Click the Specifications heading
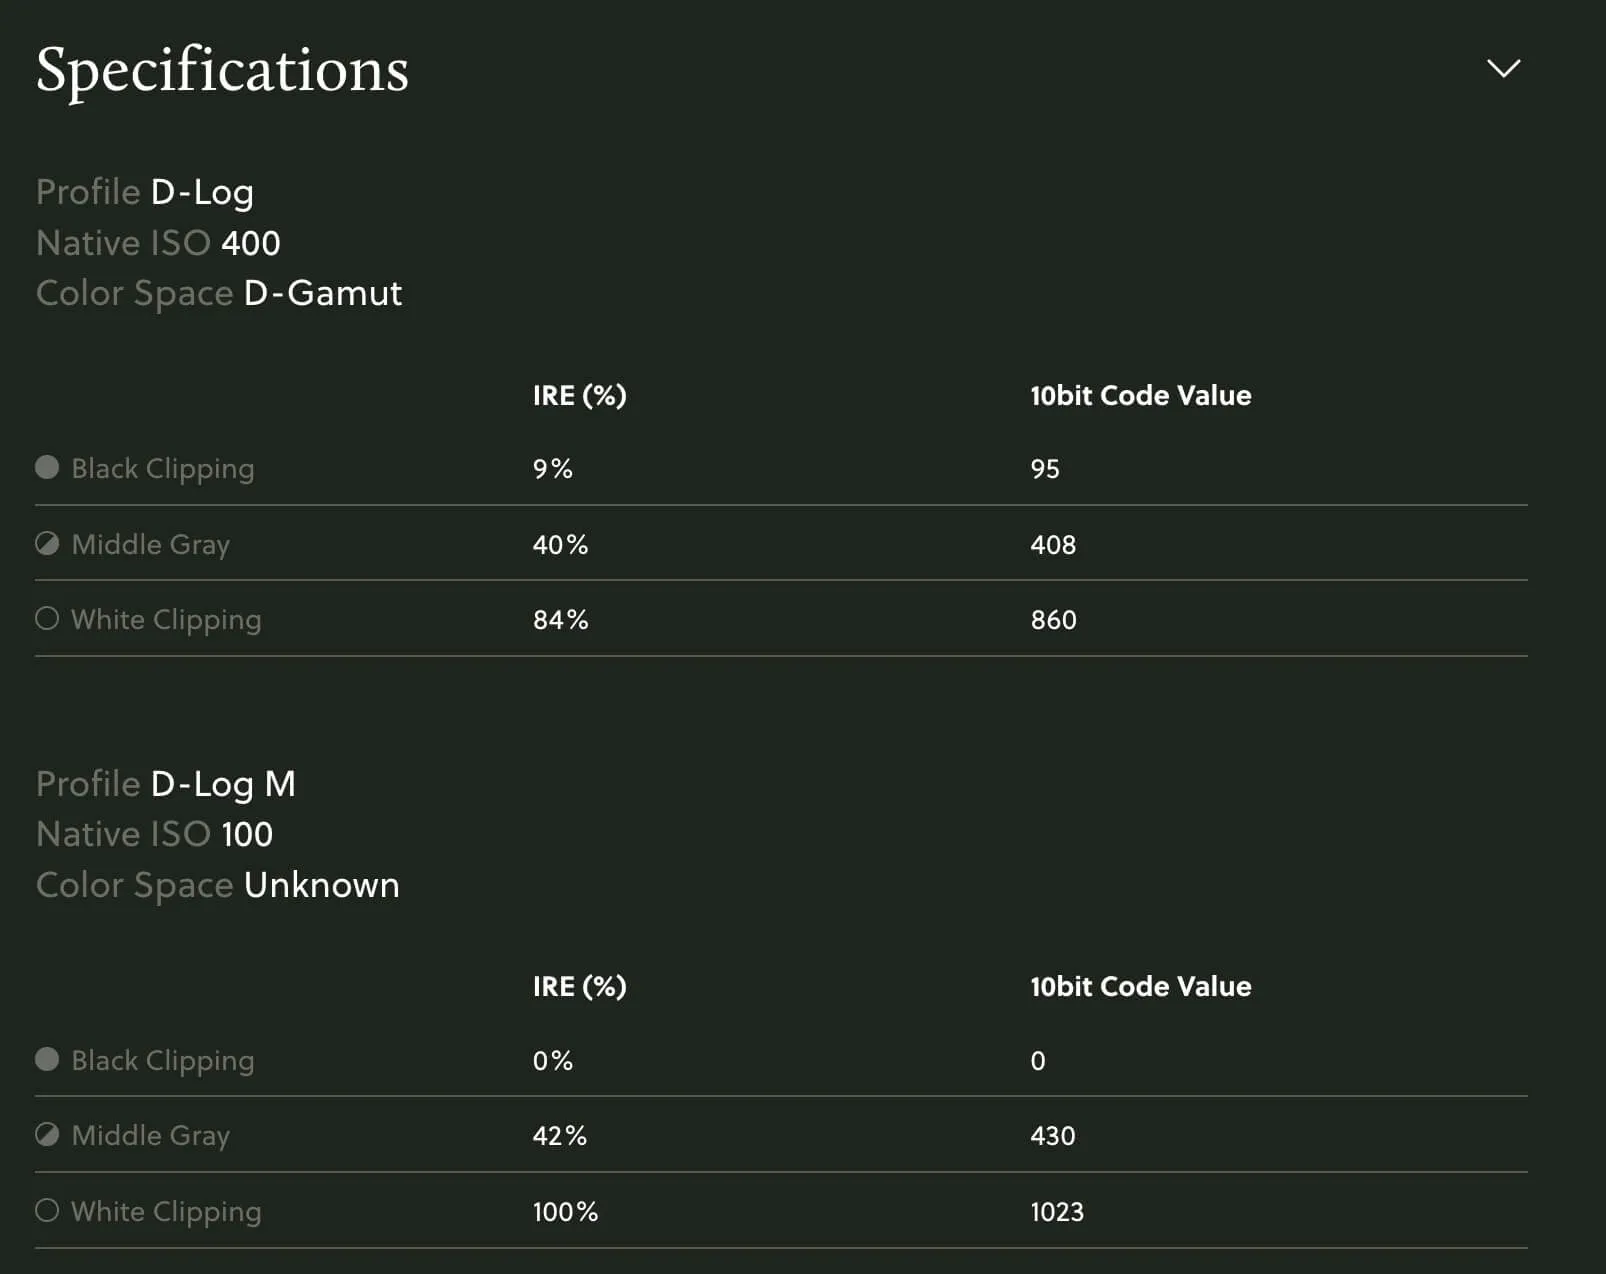 (222, 70)
